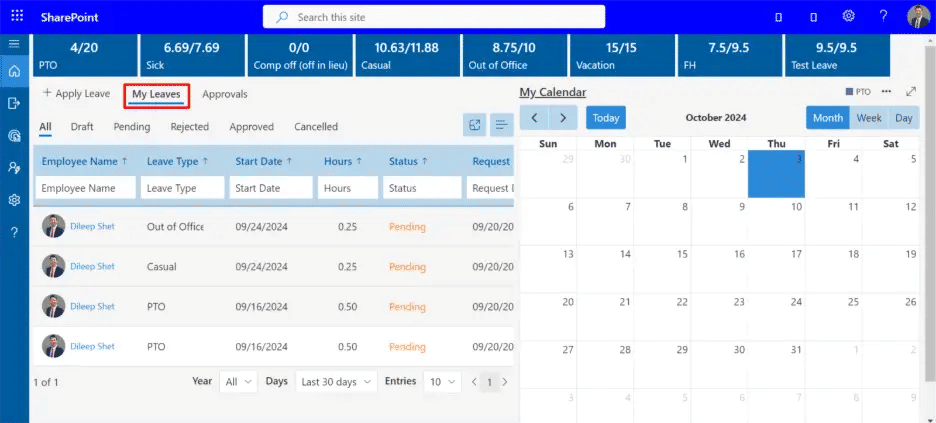Click the Leave Type filter input field
The width and height of the screenshot is (936, 423).
click(184, 188)
